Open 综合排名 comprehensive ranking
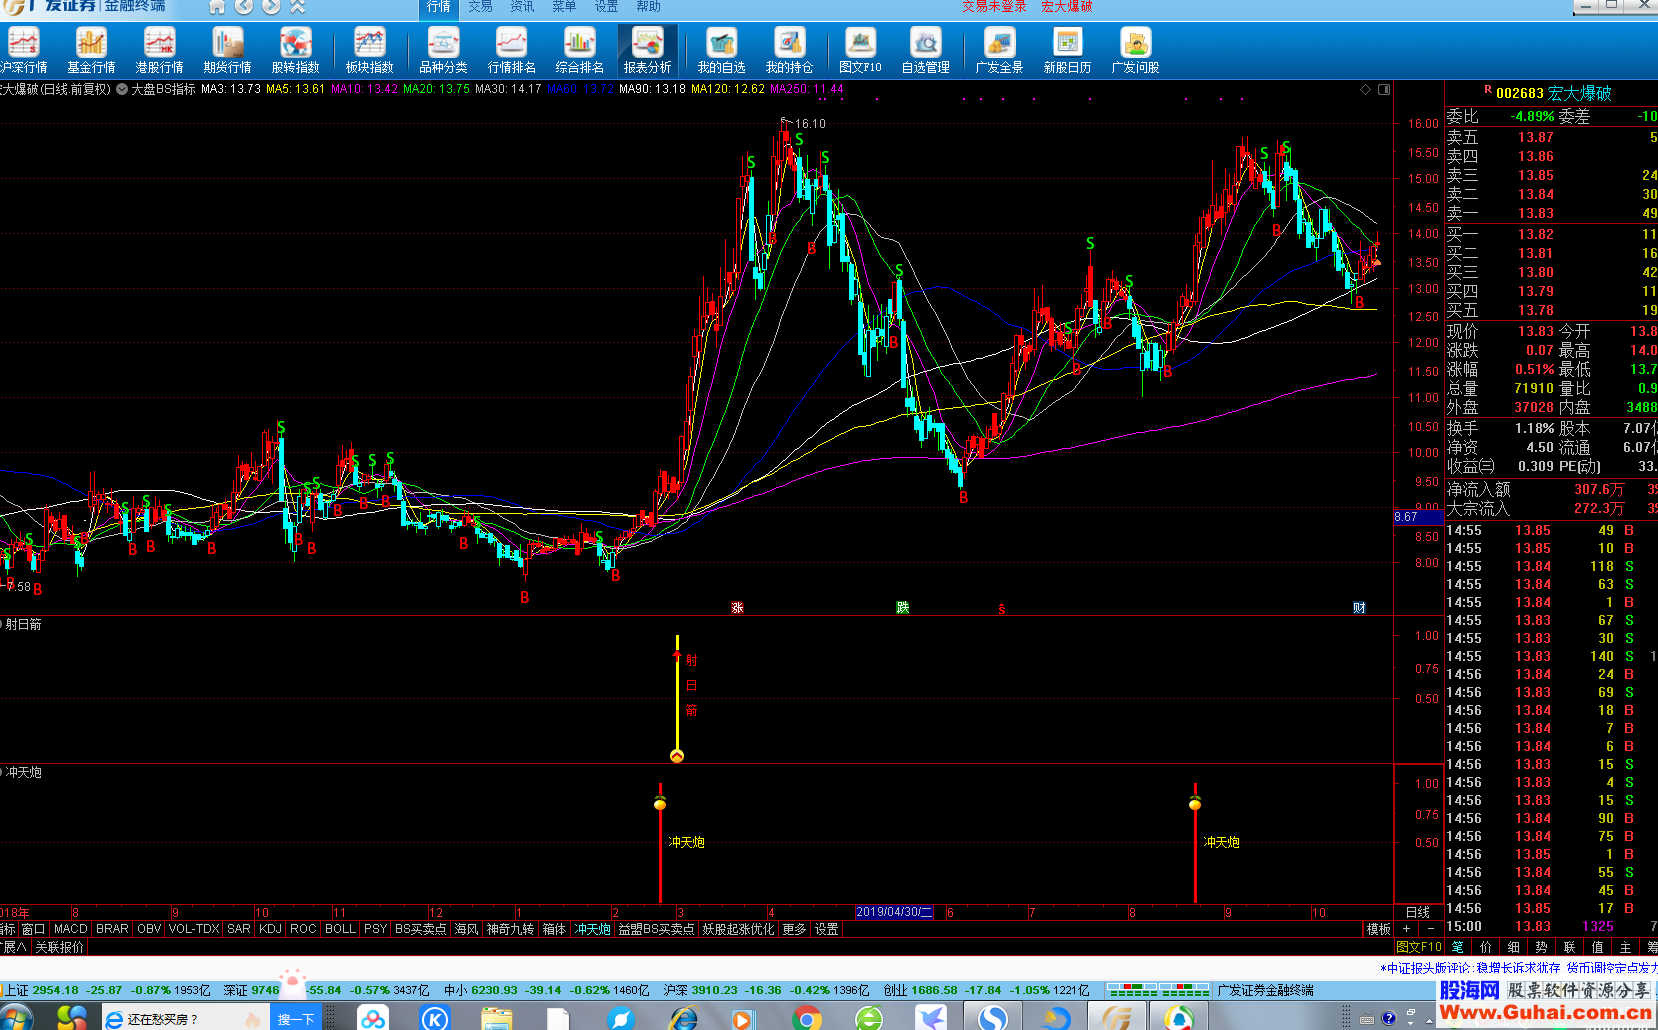Image resolution: width=1658 pixels, height=1030 pixels. pos(579,51)
